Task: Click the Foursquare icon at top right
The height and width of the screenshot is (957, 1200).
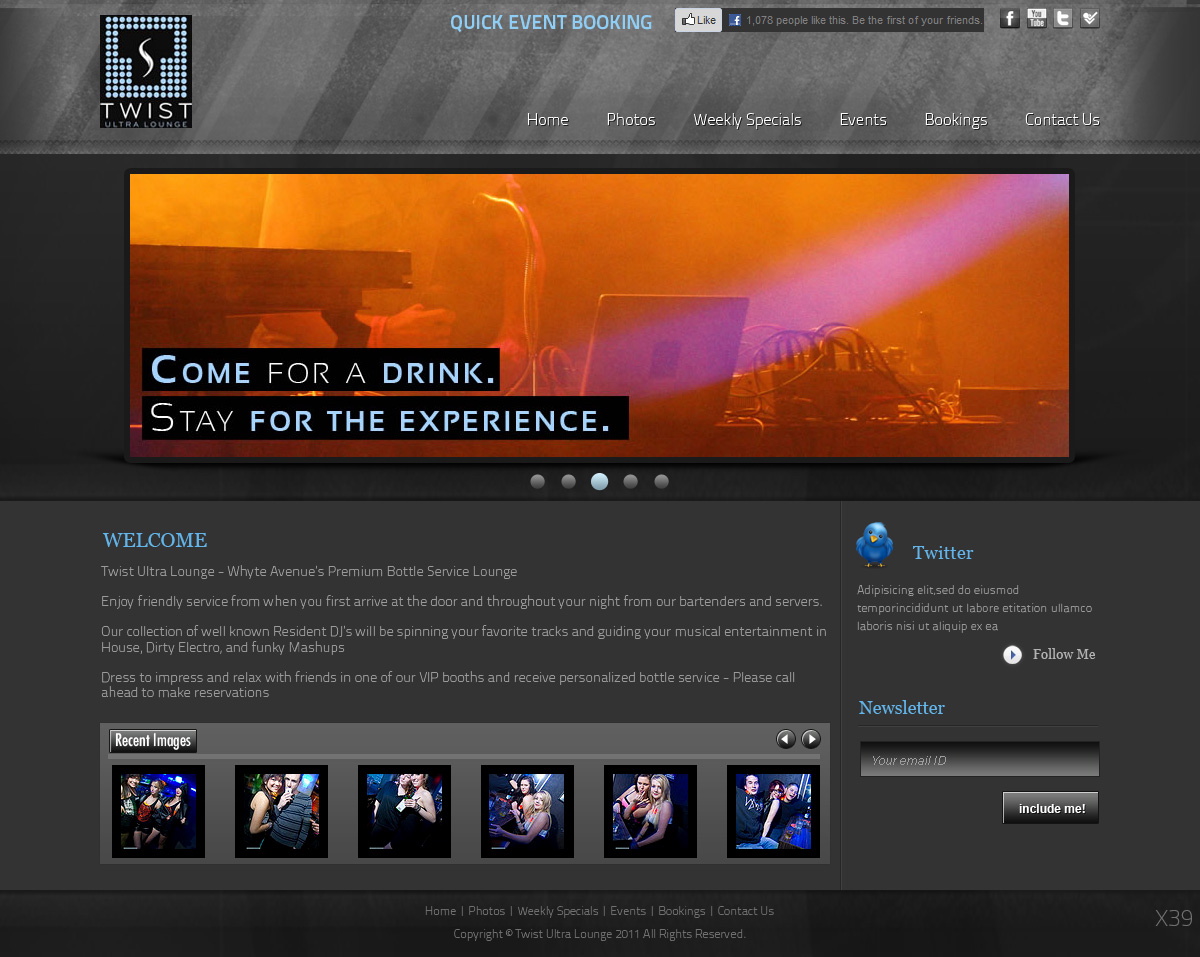Action: (1090, 18)
